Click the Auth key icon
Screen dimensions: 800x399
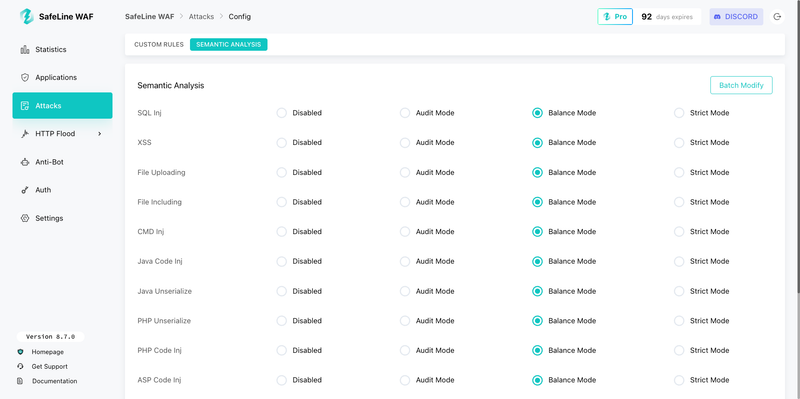24,190
